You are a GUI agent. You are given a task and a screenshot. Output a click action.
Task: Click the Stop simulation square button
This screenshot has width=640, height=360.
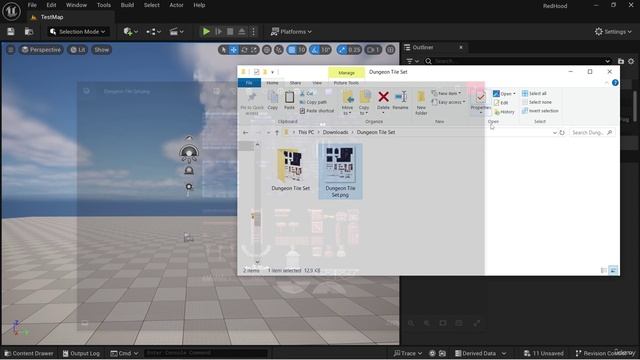coord(230,31)
